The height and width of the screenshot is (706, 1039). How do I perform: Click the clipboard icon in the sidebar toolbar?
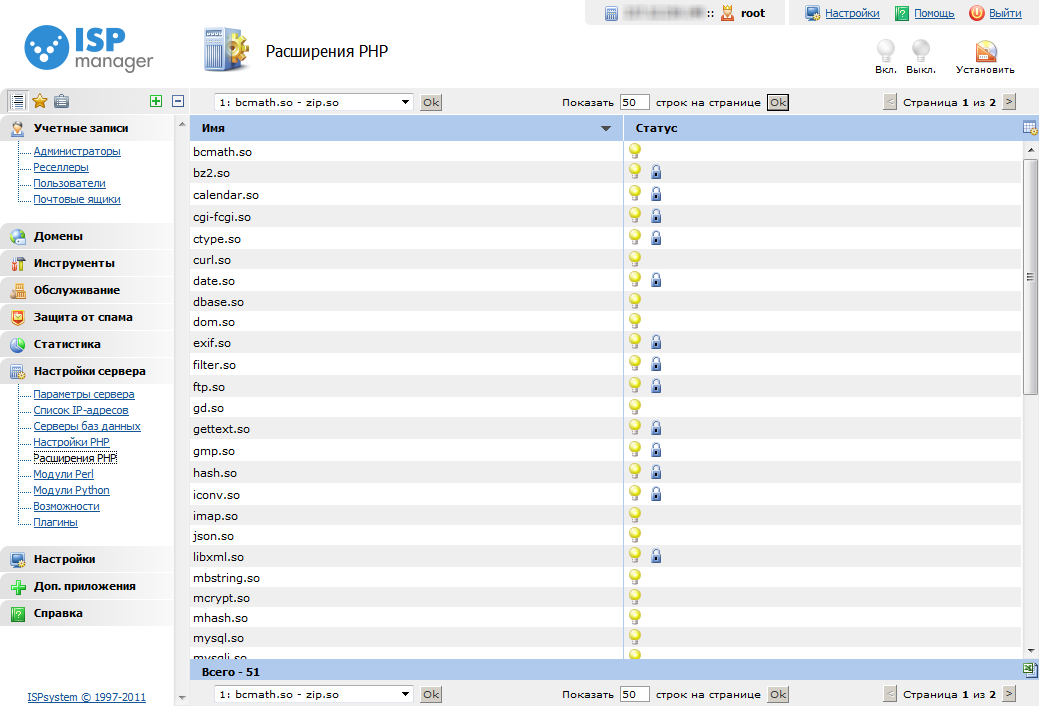[x=62, y=101]
